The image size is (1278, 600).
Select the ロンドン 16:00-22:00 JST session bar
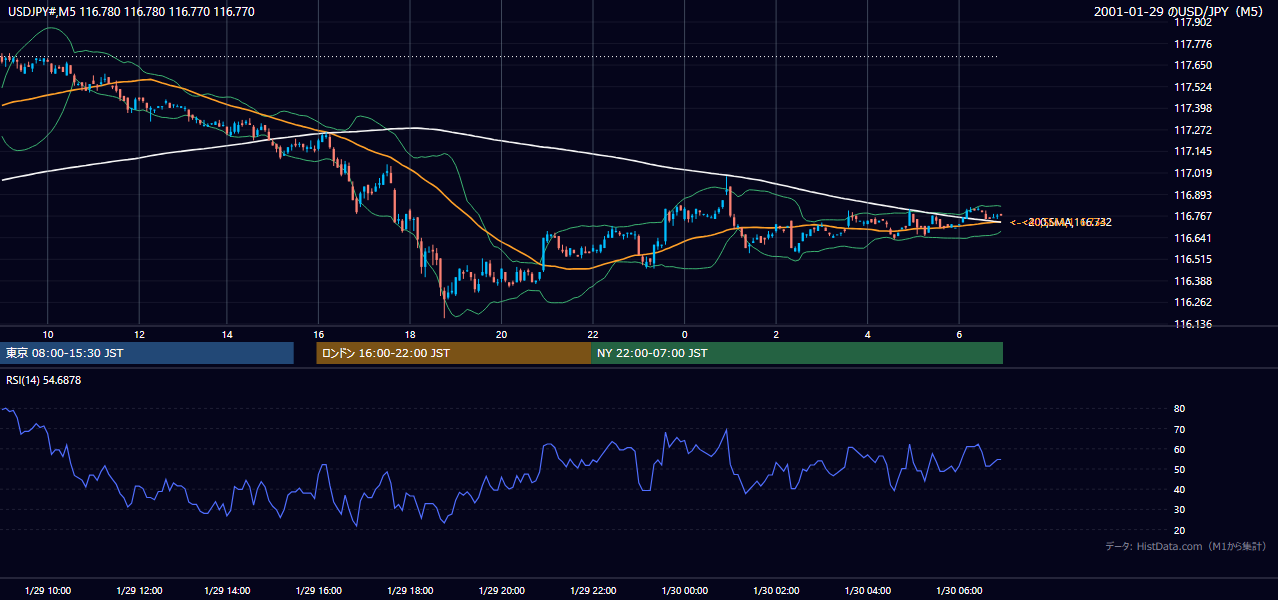click(x=454, y=353)
